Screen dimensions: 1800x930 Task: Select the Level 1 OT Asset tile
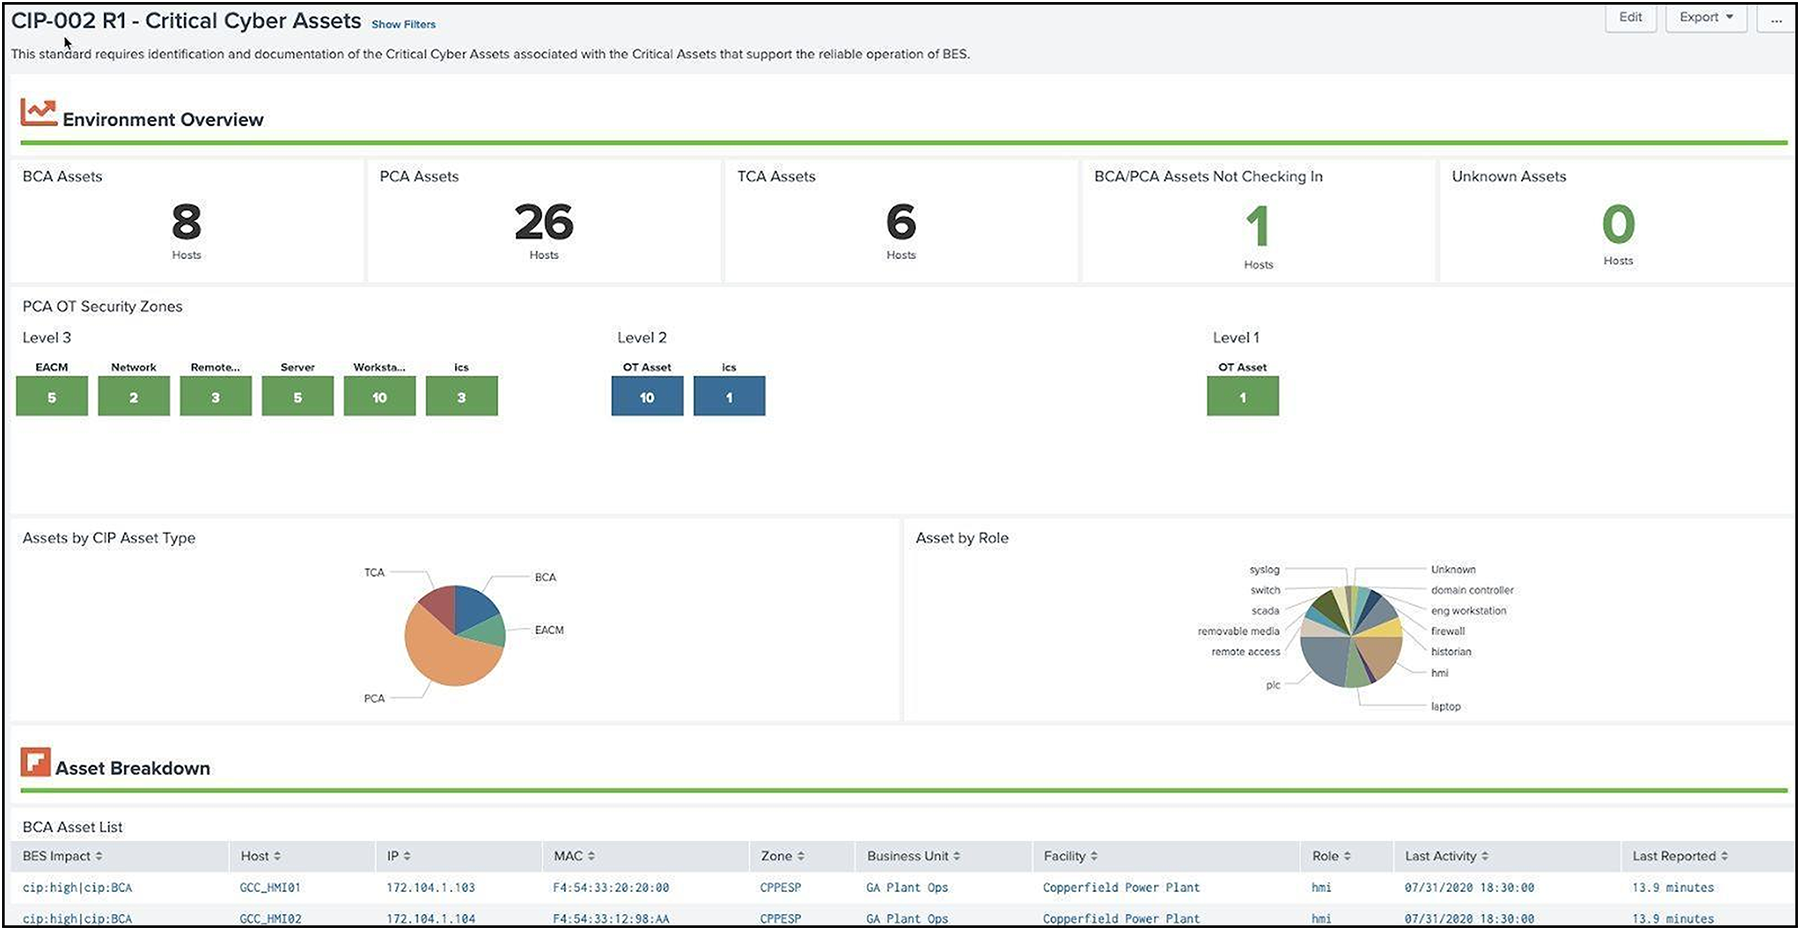pos(1243,396)
